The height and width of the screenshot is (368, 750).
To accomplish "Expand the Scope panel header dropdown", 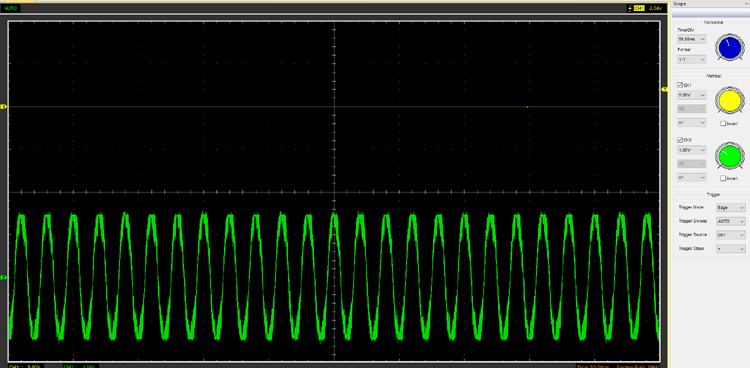I will coord(711,3).
